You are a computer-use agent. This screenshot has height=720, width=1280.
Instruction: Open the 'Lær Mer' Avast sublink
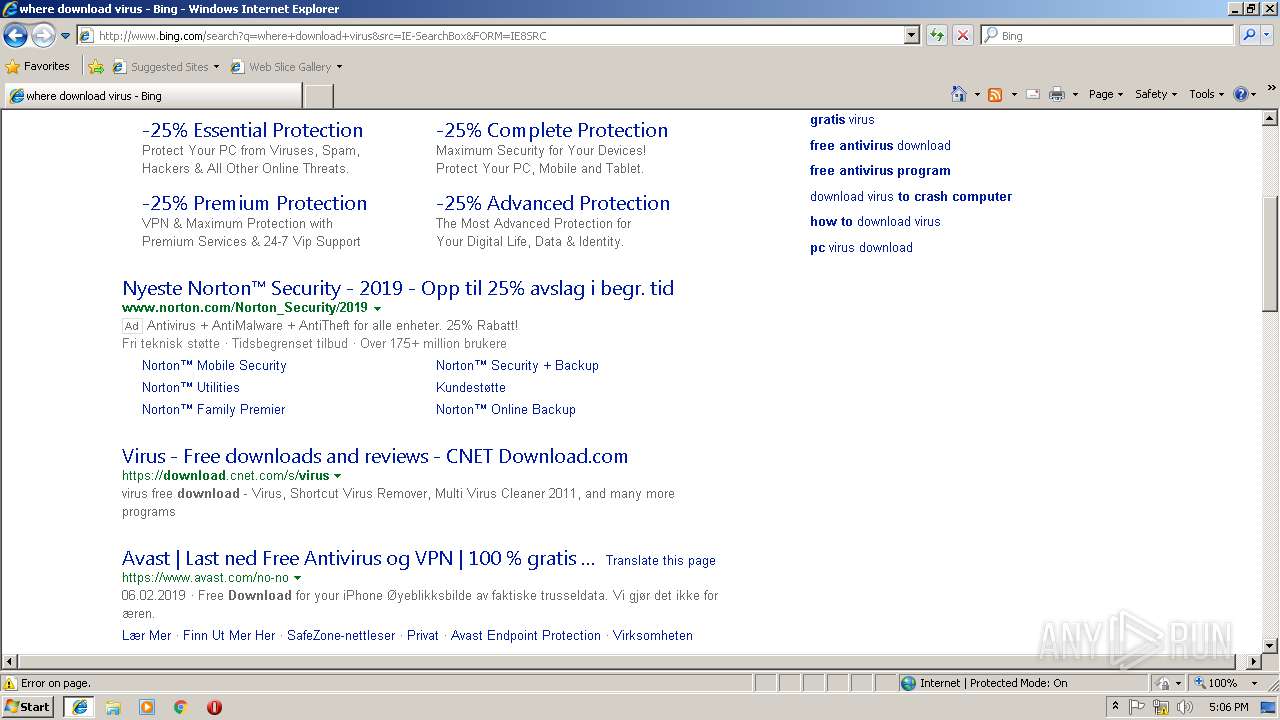pos(146,636)
